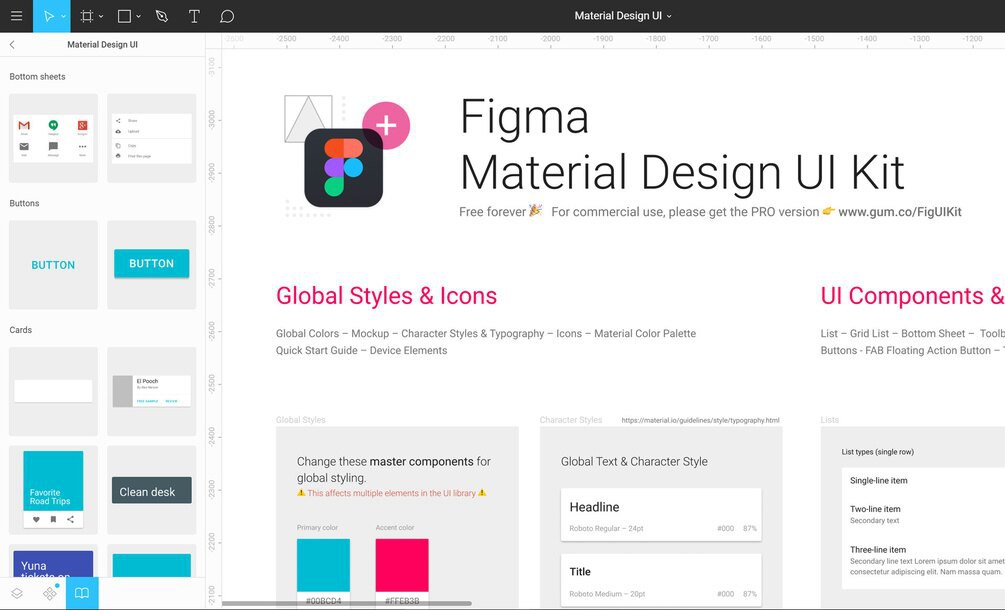Open the Components panel tab

[50, 593]
